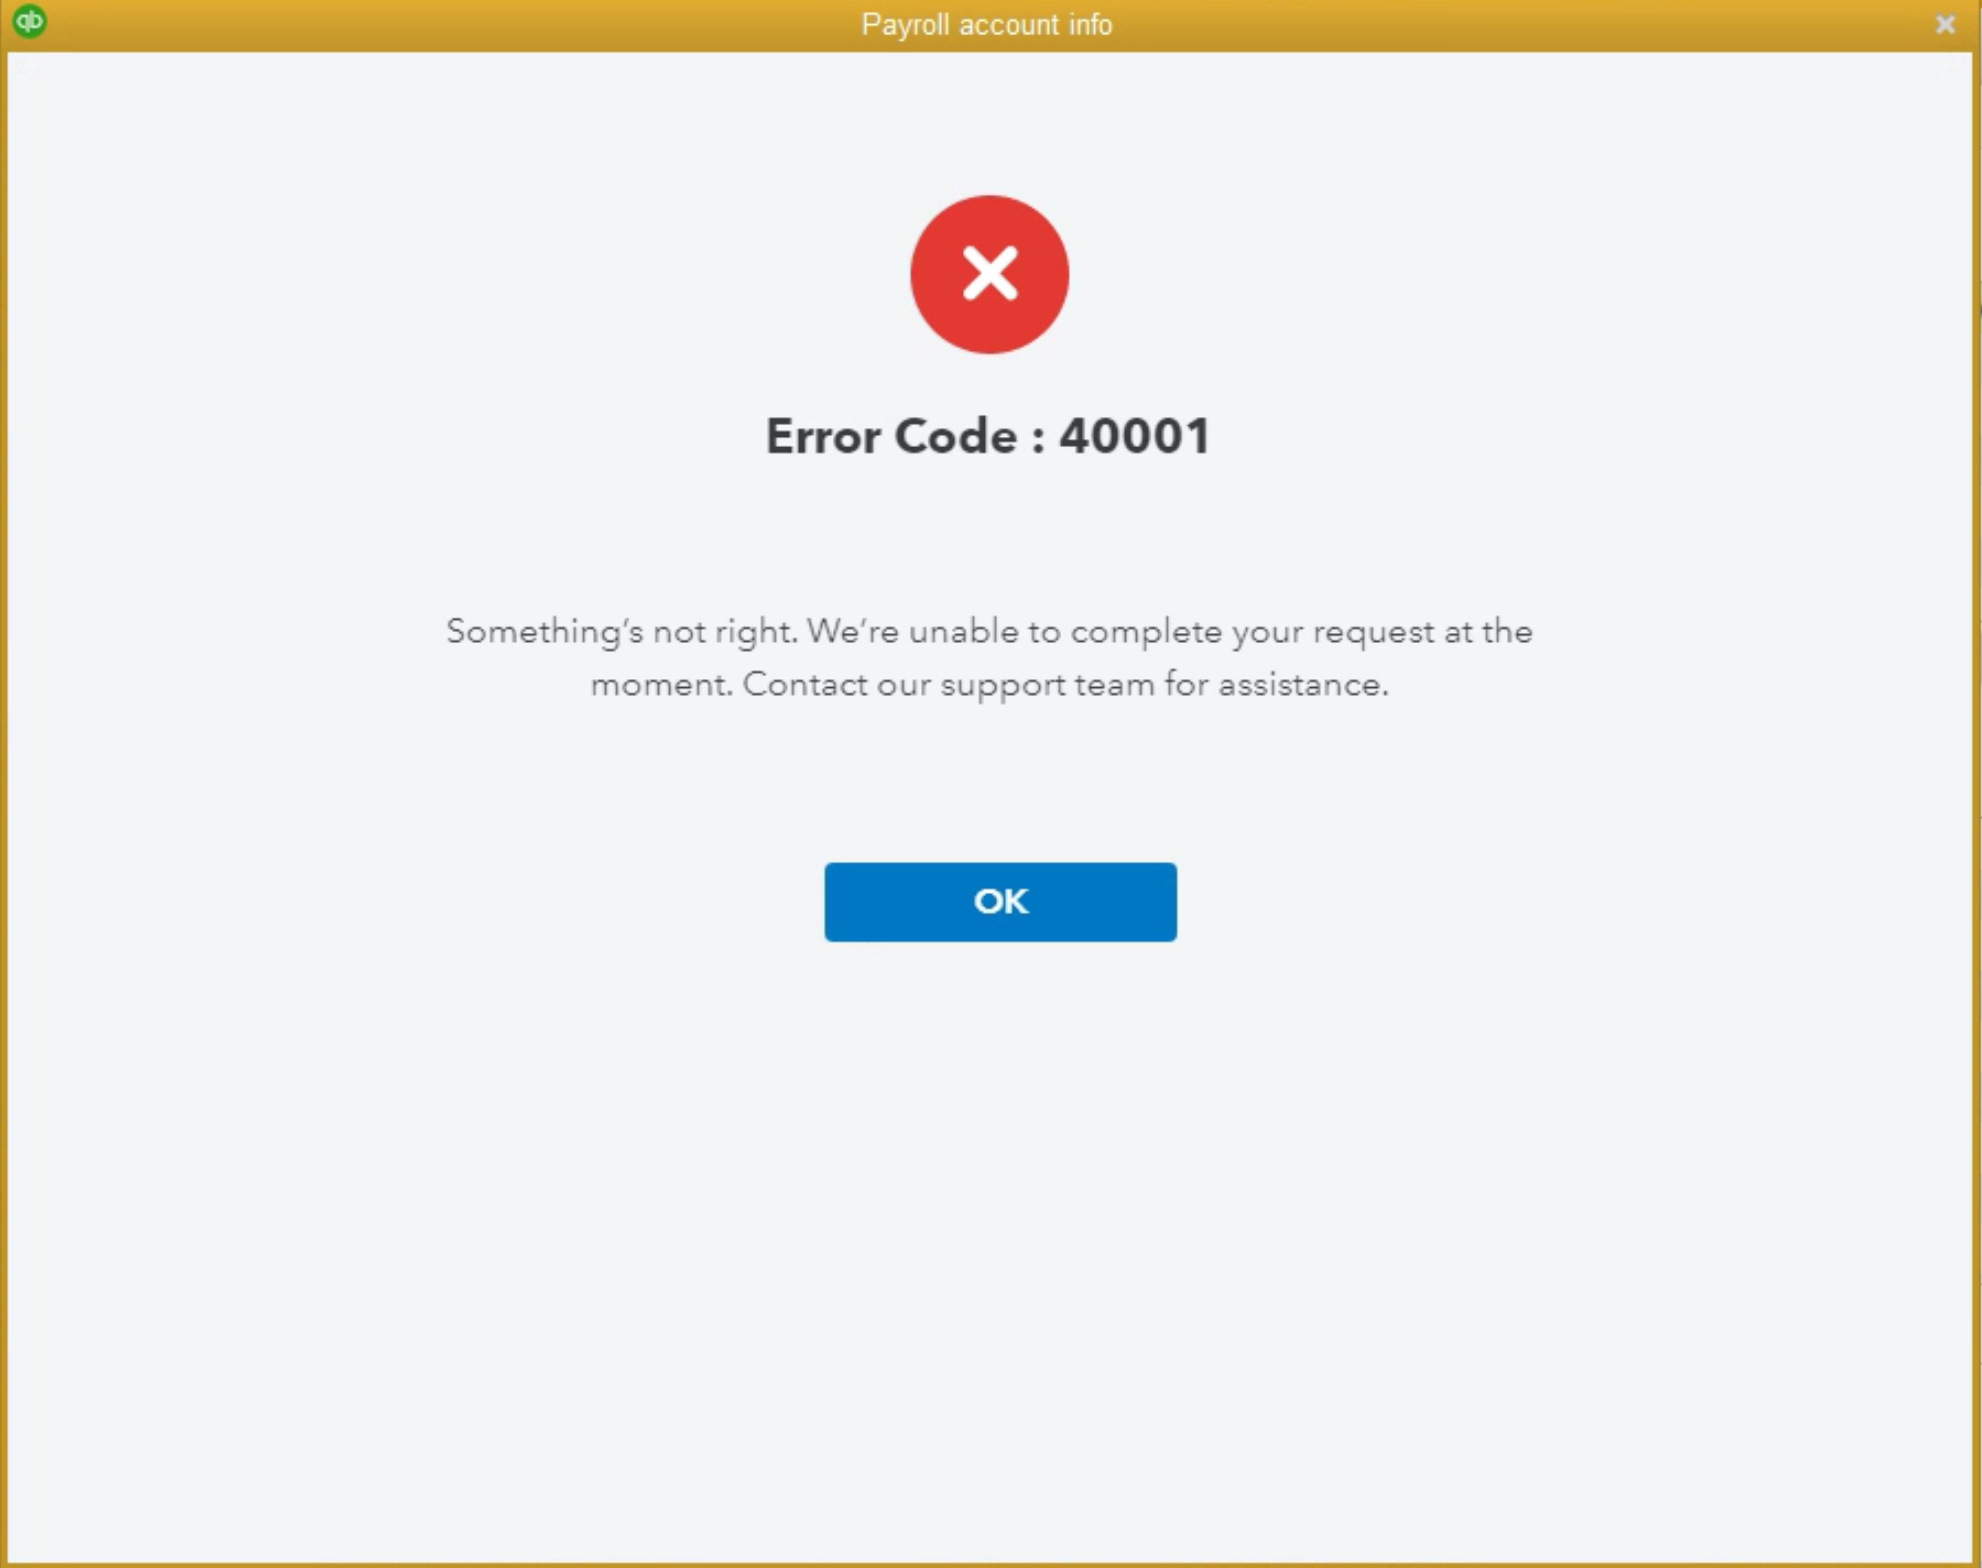Click the blue OK button's left edge
1982x1568 pixels.
coord(832,902)
